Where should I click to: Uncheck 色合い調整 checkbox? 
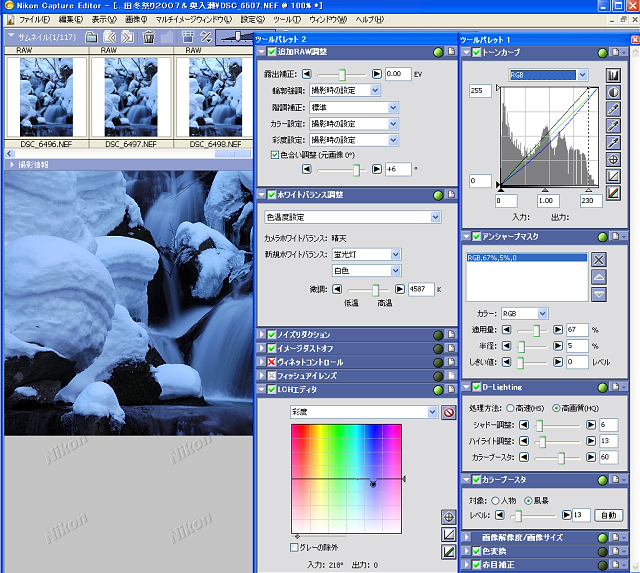pos(275,155)
